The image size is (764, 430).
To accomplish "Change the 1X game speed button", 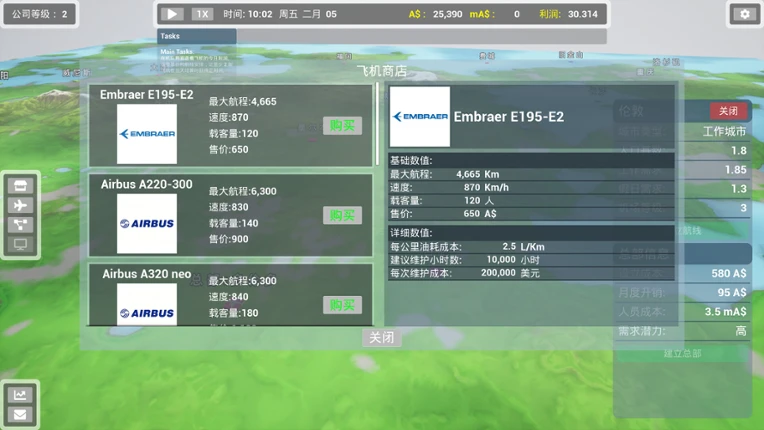I will pos(202,14).
